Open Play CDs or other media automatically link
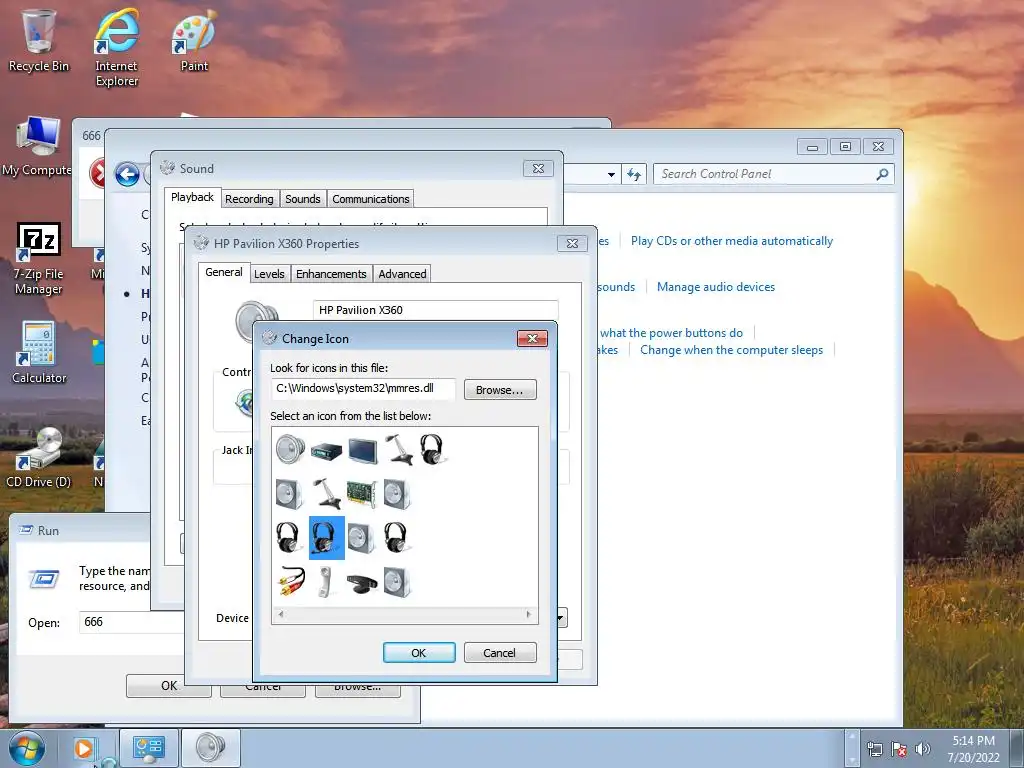Viewport: 1024px width, 768px height. (731, 241)
